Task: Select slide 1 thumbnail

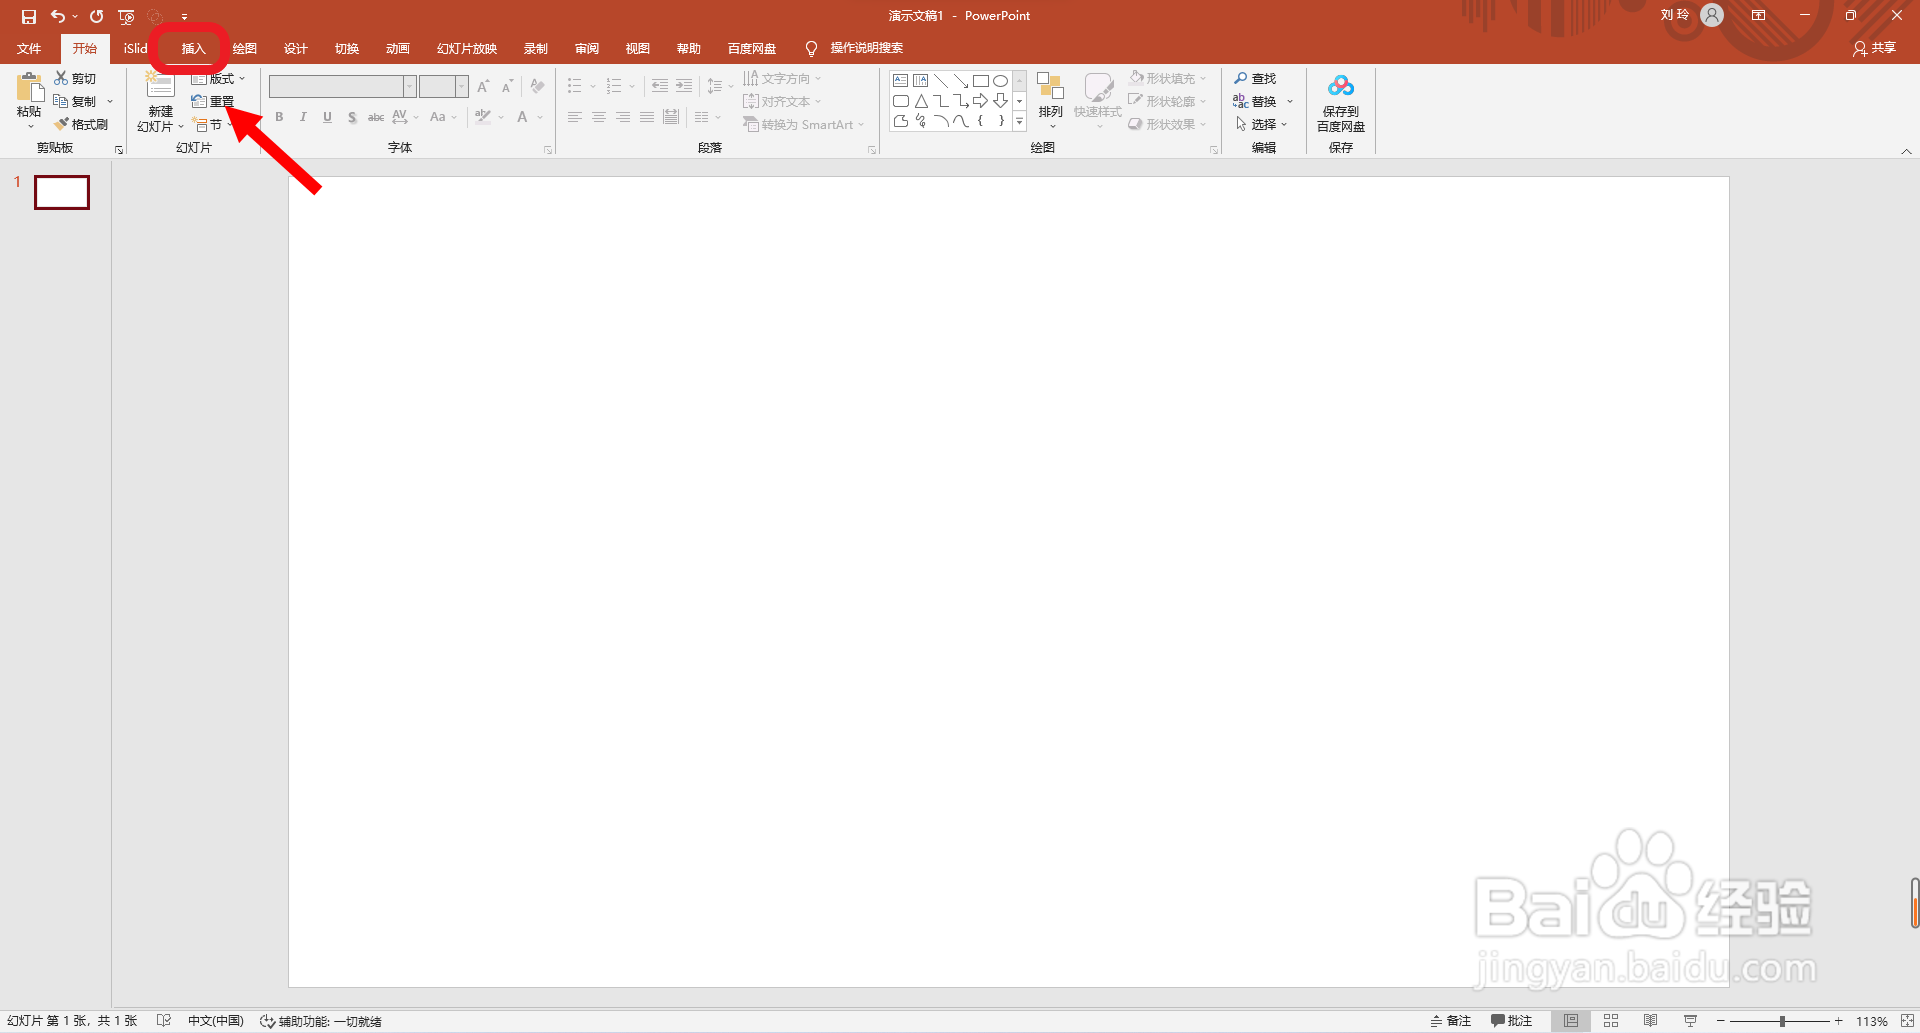Action: 62,192
